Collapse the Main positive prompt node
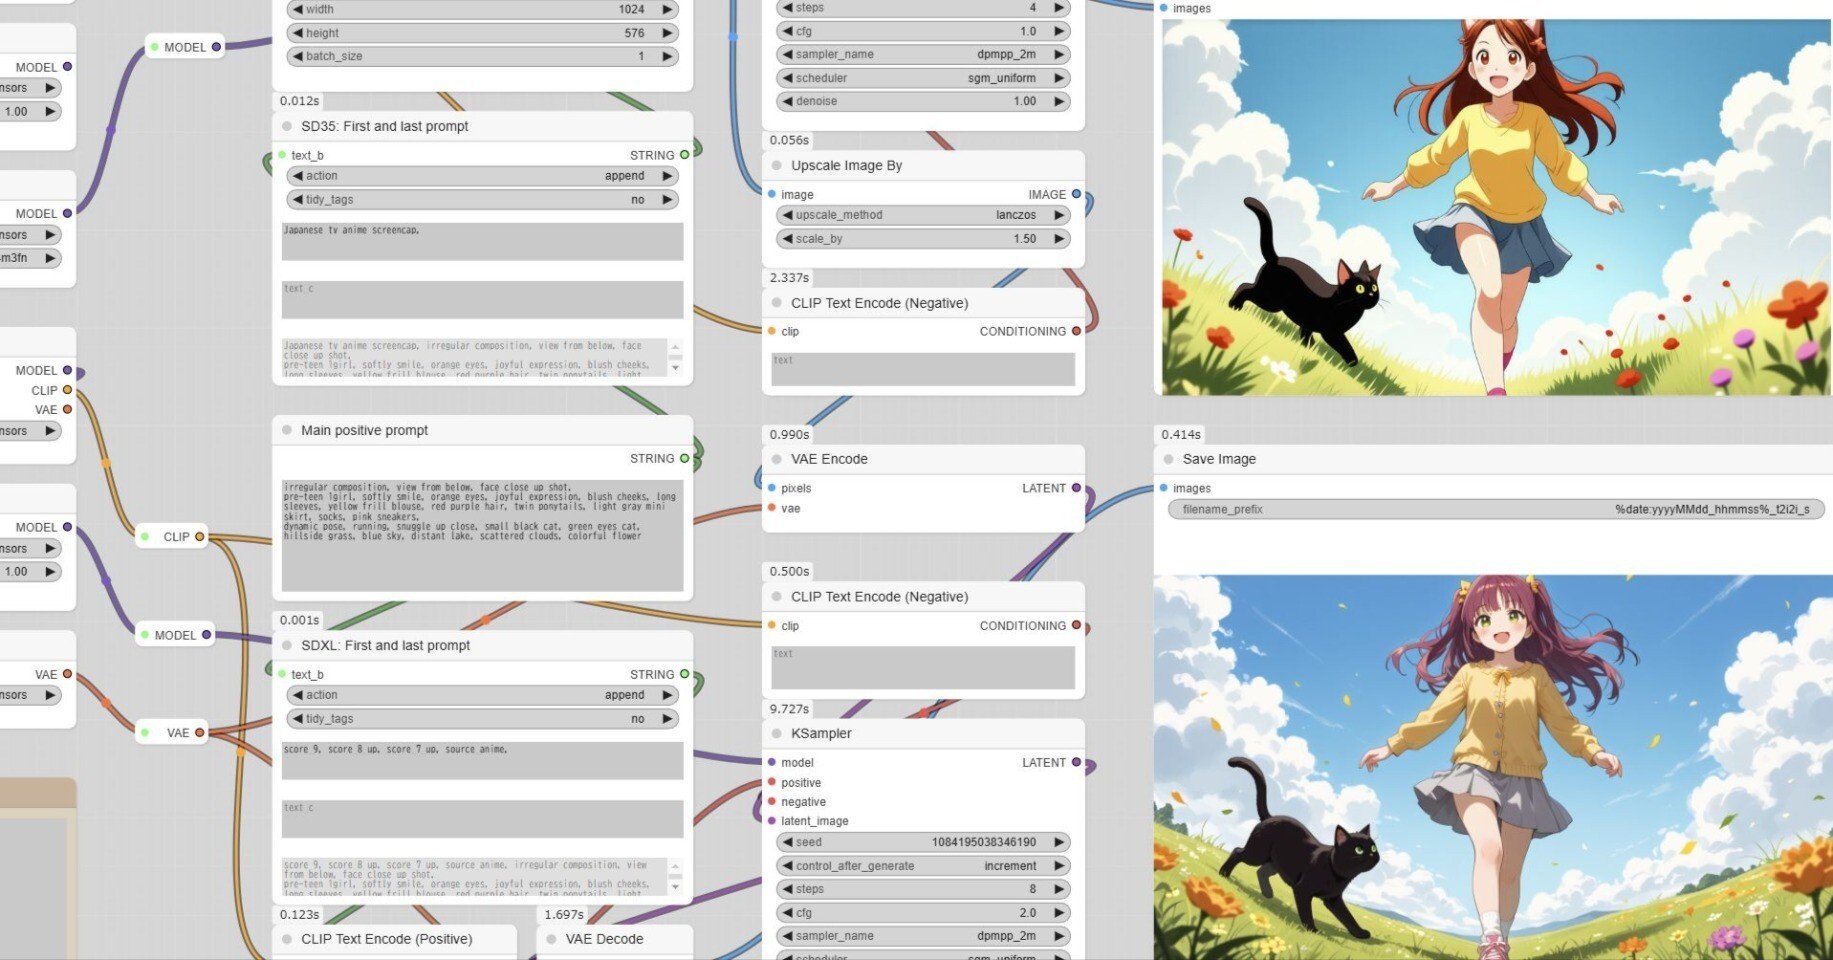The image size is (1833, 960). click(287, 430)
